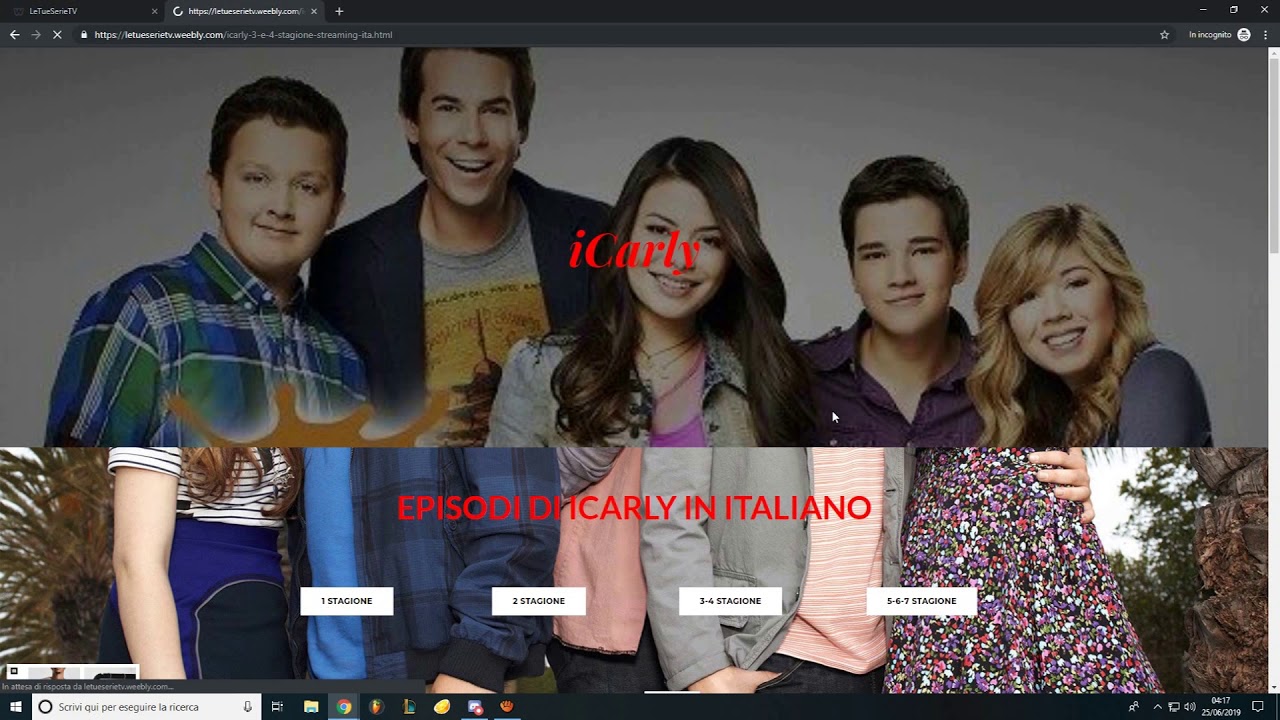Image resolution: width=1280 pixels, height=720 pixels.
Task: Open the 2 STAGIONE episodes
Action: pyautogui.click(x=538, y=601)
